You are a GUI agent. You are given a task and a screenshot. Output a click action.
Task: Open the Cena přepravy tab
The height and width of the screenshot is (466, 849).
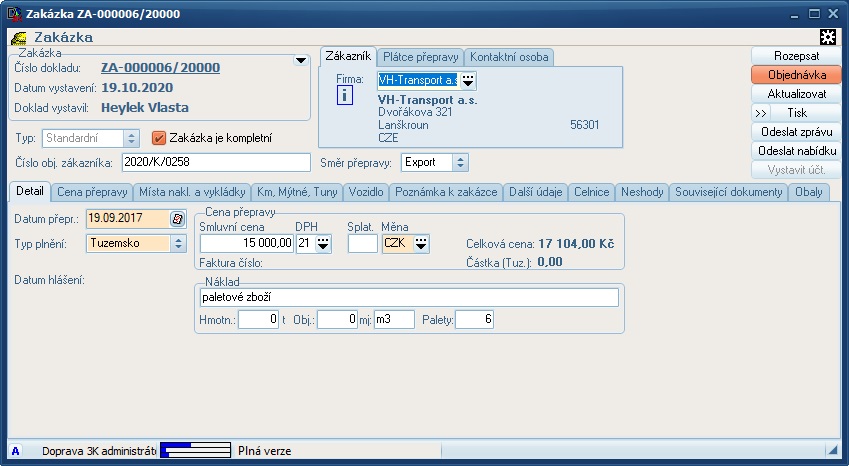pyautogui.click(x=92, y=192)
